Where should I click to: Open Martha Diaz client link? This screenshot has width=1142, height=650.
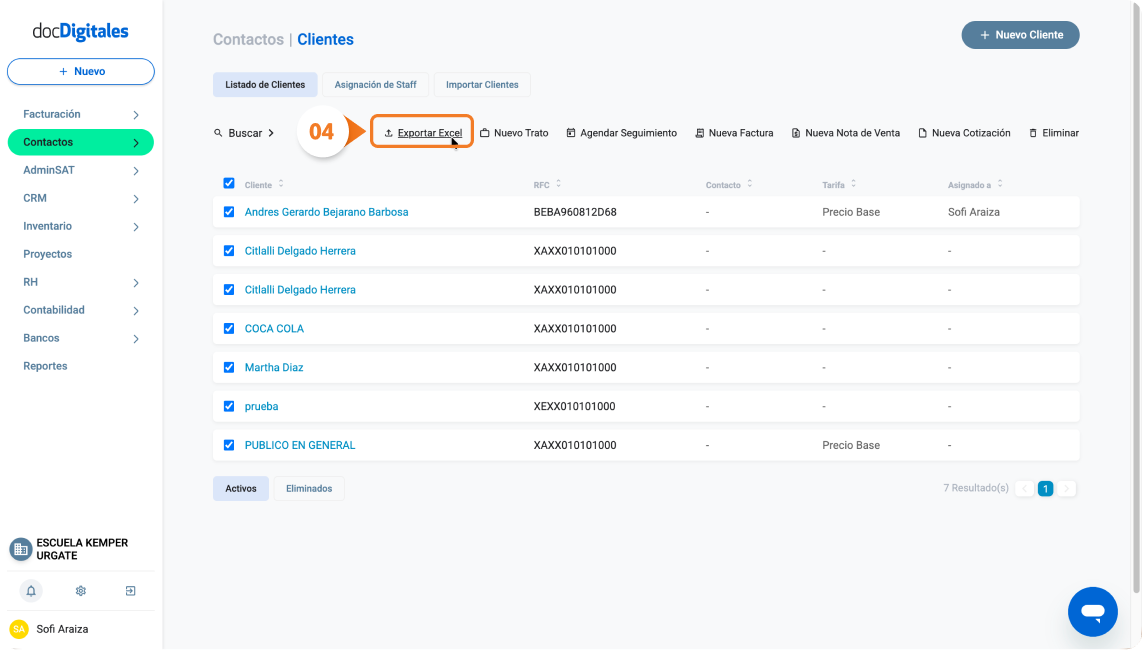(274, 367)
